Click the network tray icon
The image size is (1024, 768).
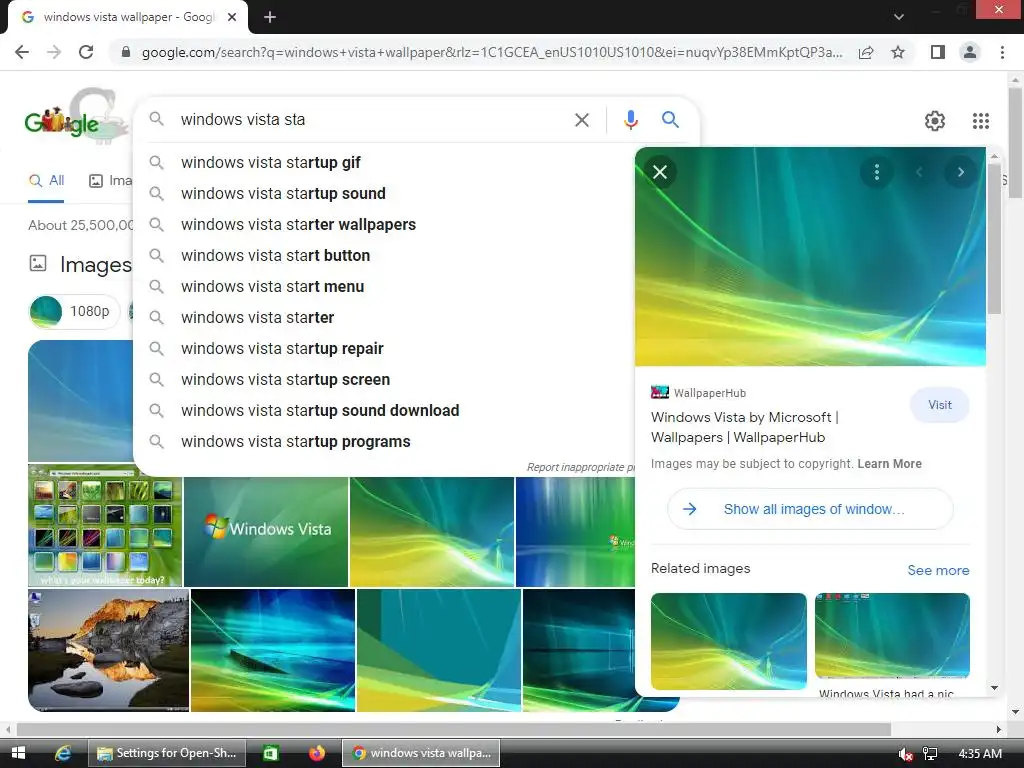930,754
